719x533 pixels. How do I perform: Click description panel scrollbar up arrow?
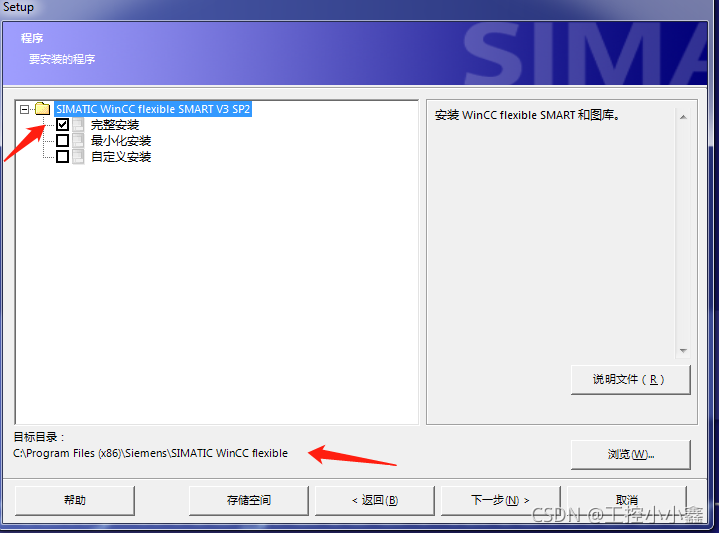click(683, 117)
